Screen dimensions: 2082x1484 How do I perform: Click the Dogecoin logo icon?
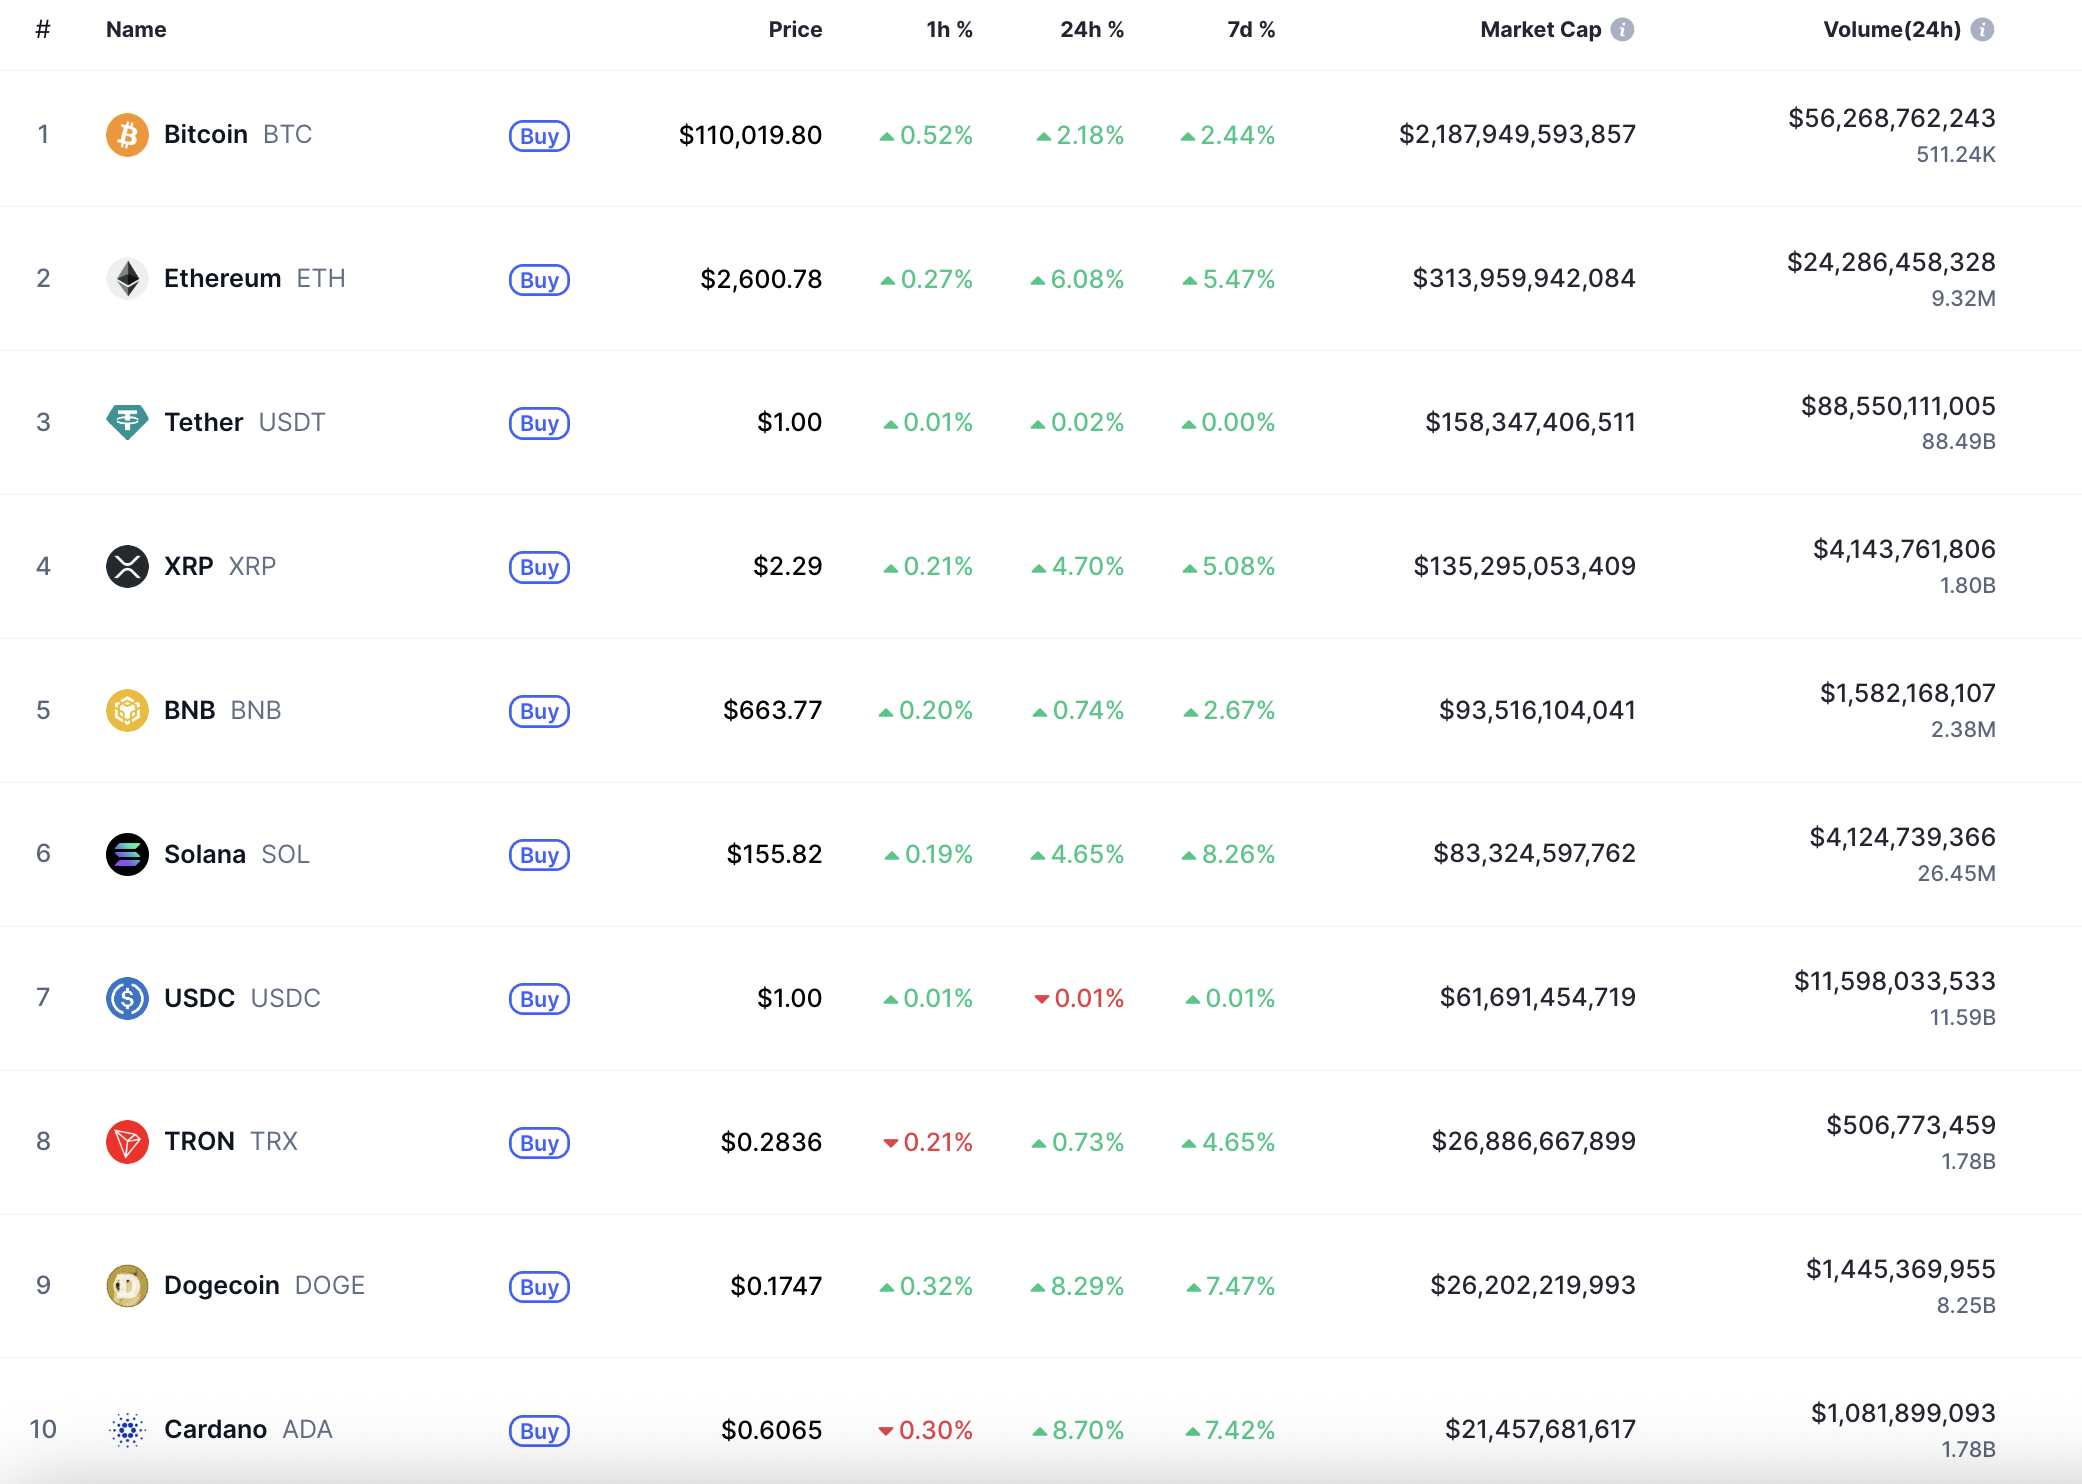(127, 1285)
